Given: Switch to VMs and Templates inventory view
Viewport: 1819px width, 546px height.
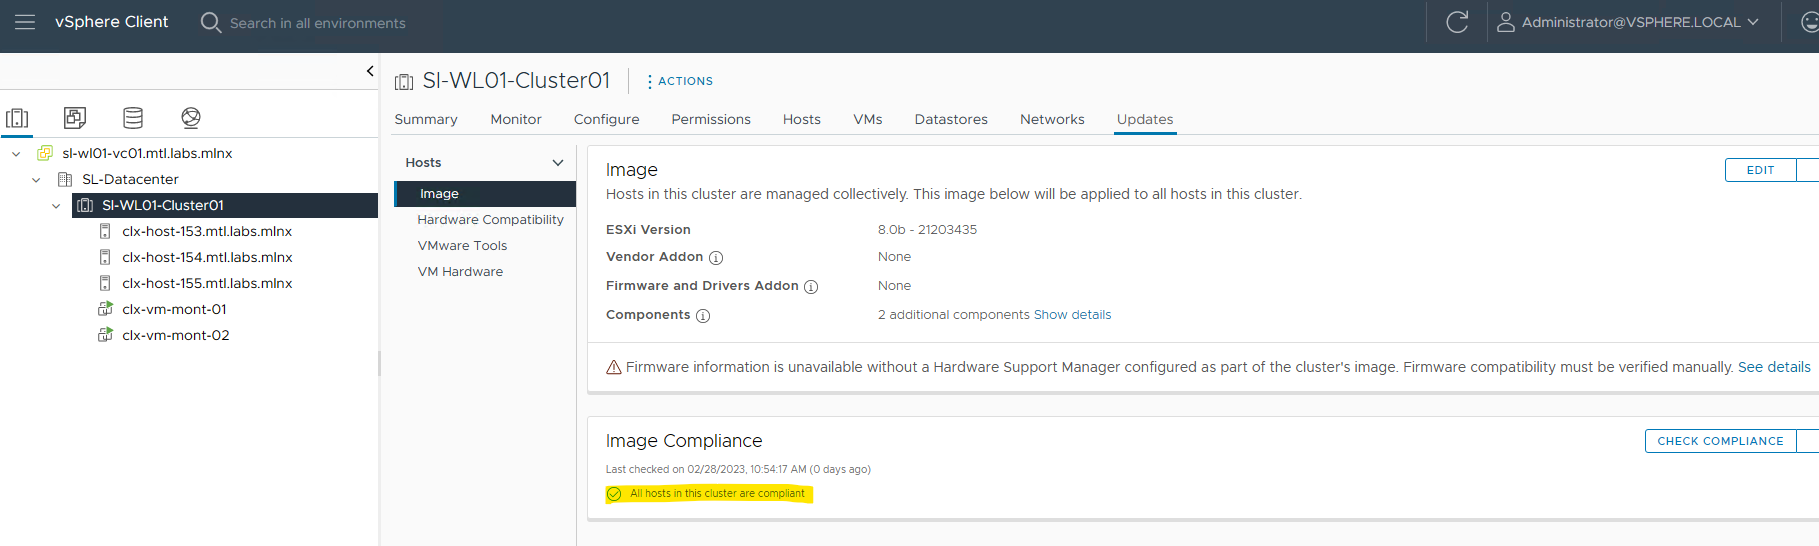Looking at the screenshot, I should coord(75,118).
